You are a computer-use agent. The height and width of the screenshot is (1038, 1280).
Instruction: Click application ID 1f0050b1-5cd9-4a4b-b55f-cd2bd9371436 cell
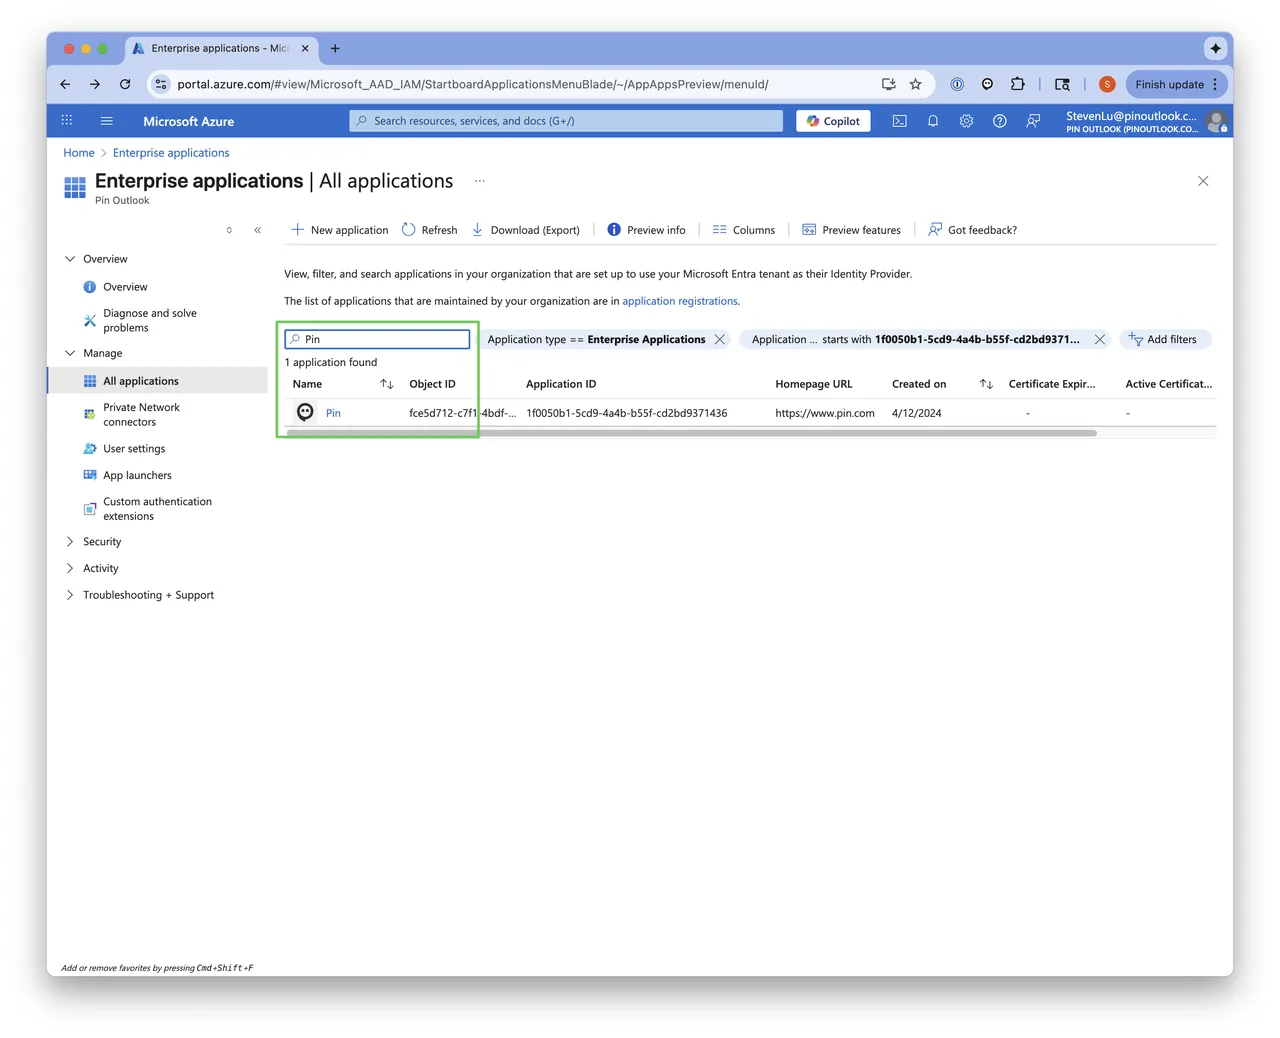[627, 413]
